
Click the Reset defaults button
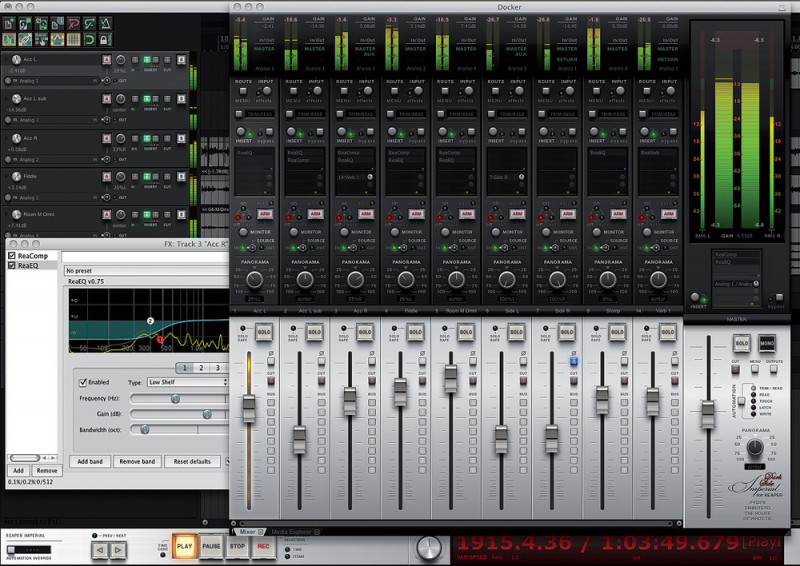tap(191, 461)
